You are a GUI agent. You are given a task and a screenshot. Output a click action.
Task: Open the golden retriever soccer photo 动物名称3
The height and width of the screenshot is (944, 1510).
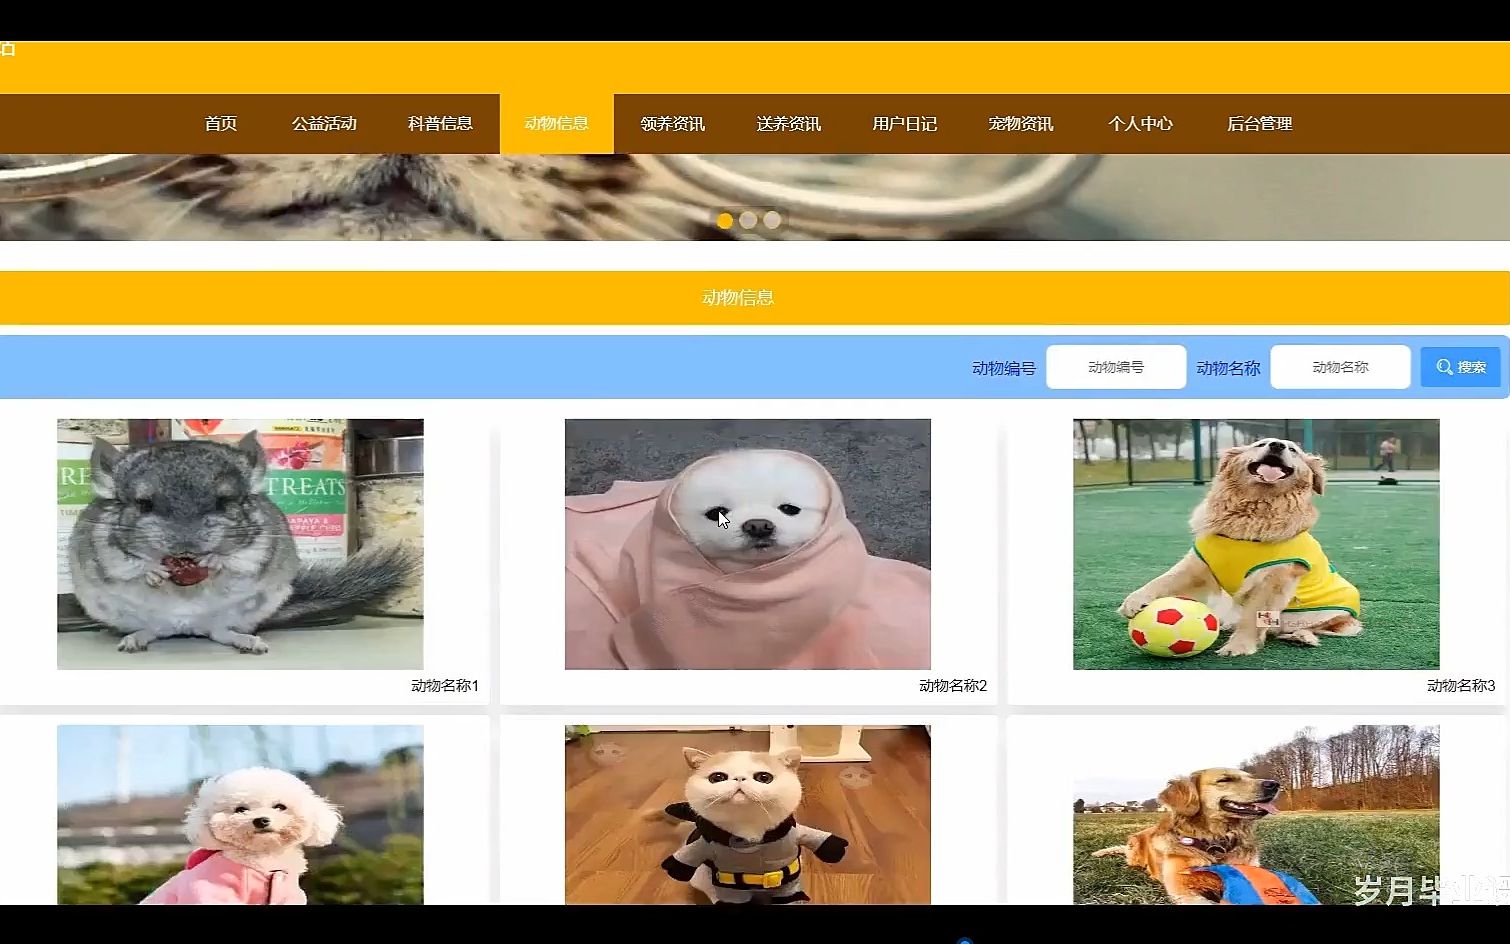point(1256,544)
